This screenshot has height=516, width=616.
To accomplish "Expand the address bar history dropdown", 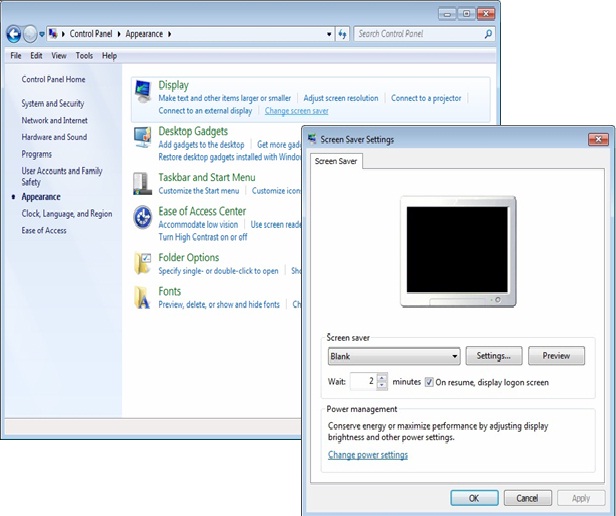I will [x=329, y=34].
